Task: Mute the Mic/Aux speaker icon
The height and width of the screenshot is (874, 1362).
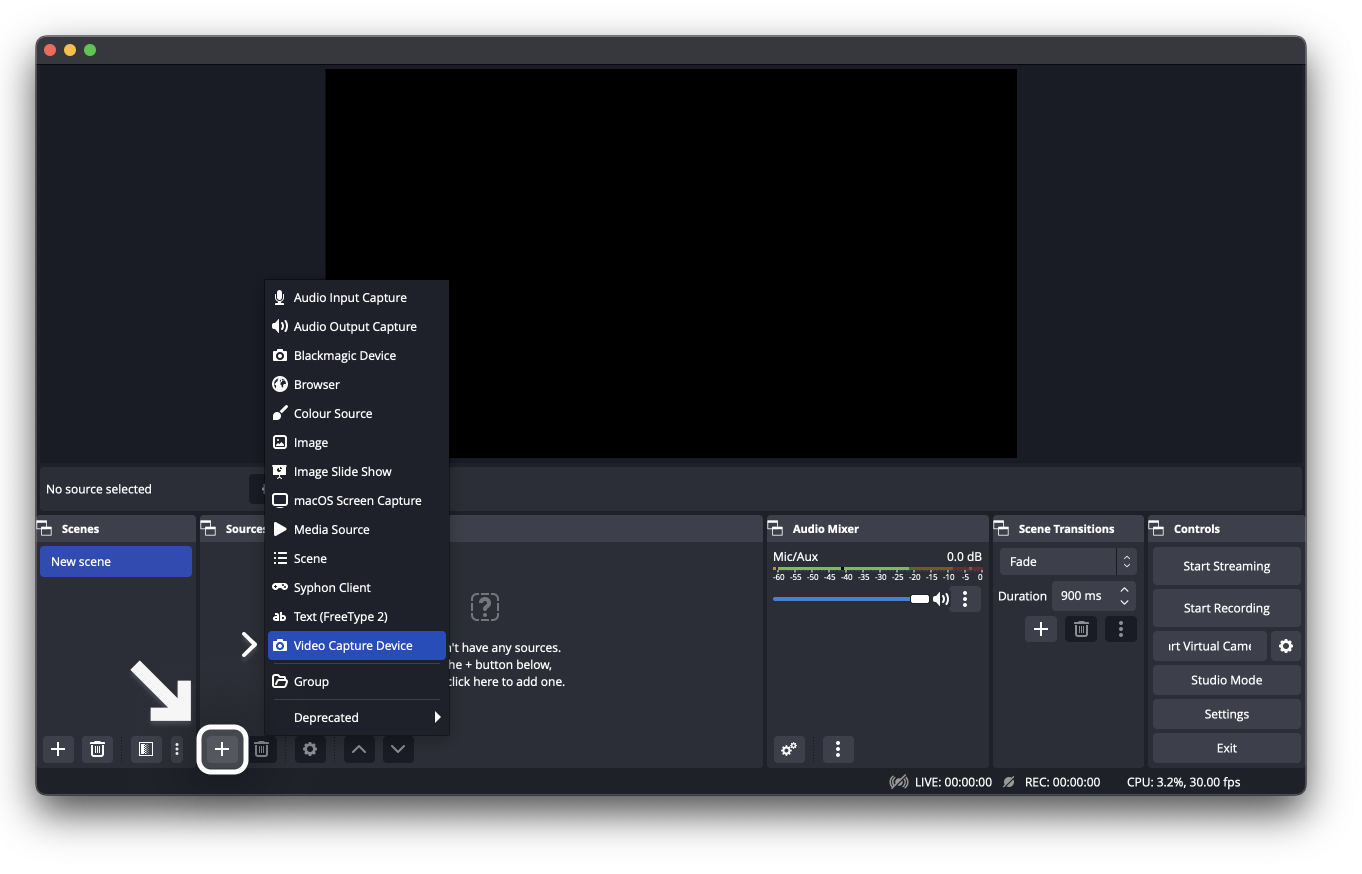Action: click(941, 599)
